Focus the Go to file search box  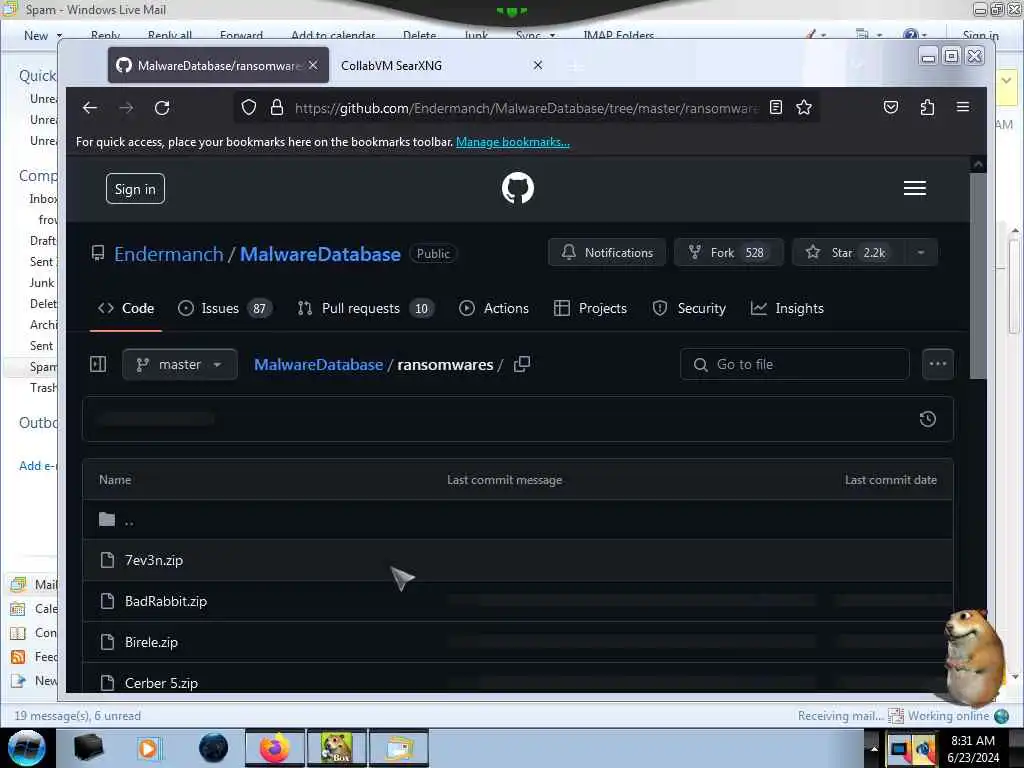794,364
